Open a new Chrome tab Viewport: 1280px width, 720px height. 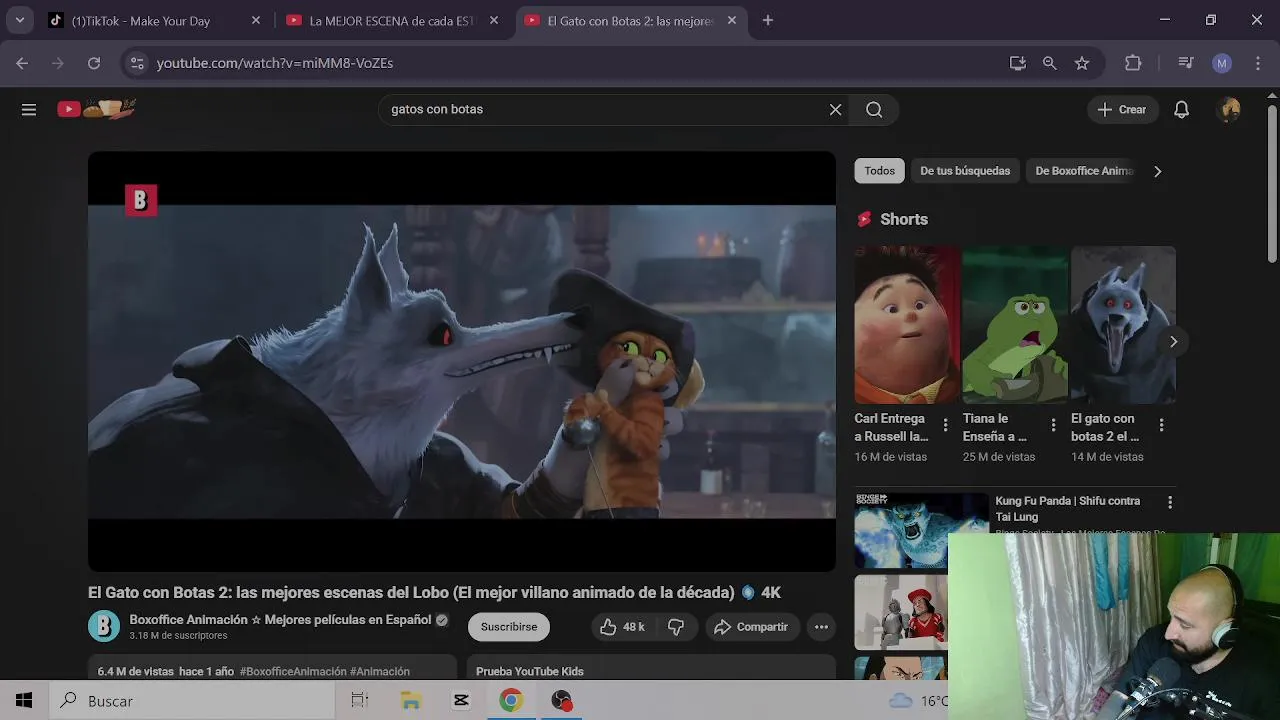click(767, 20)
